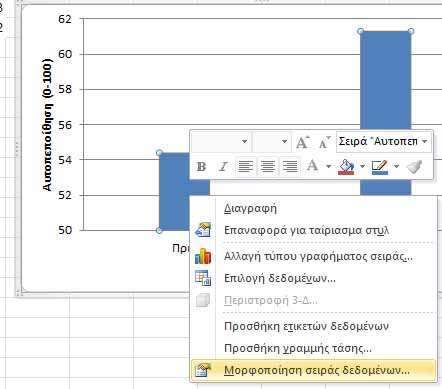Click the category axis label Πρι
The height and width of the screenshot is (389, 442).
coord(181,248)
